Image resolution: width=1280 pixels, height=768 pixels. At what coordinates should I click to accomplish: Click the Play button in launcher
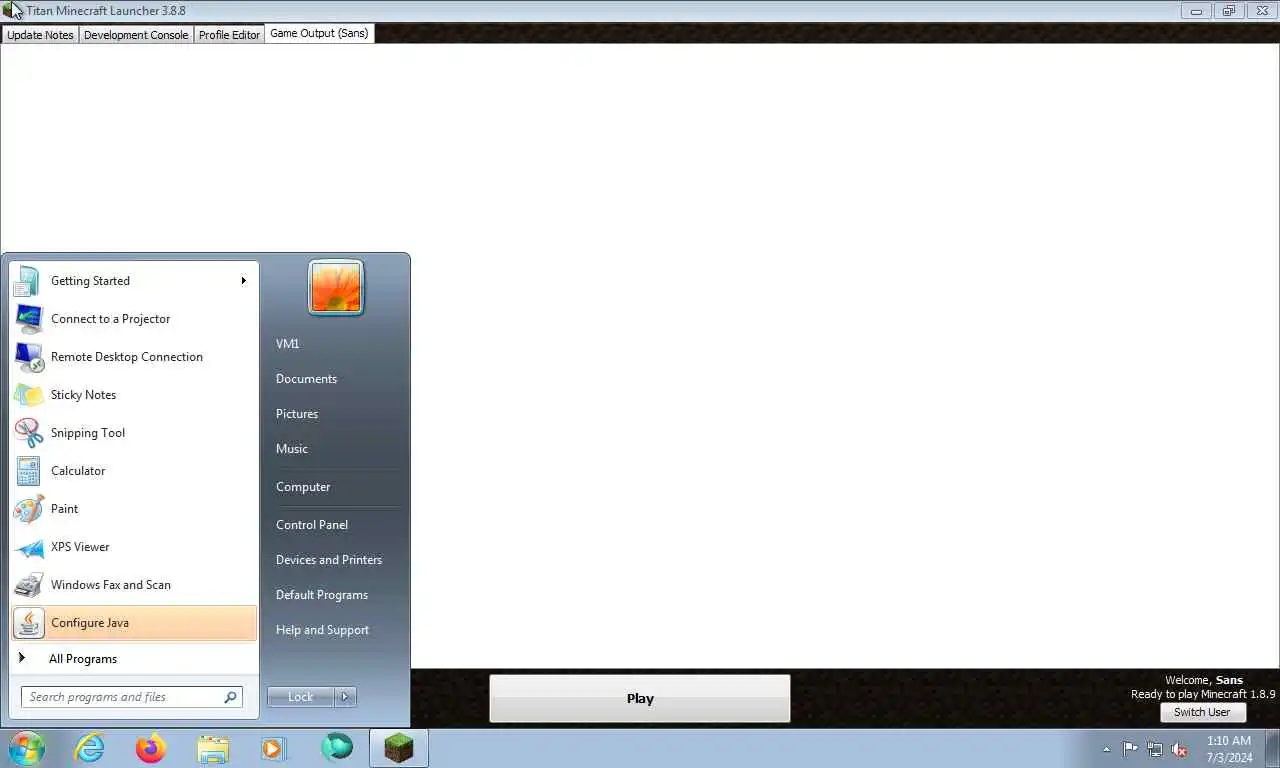pos(640,698)
